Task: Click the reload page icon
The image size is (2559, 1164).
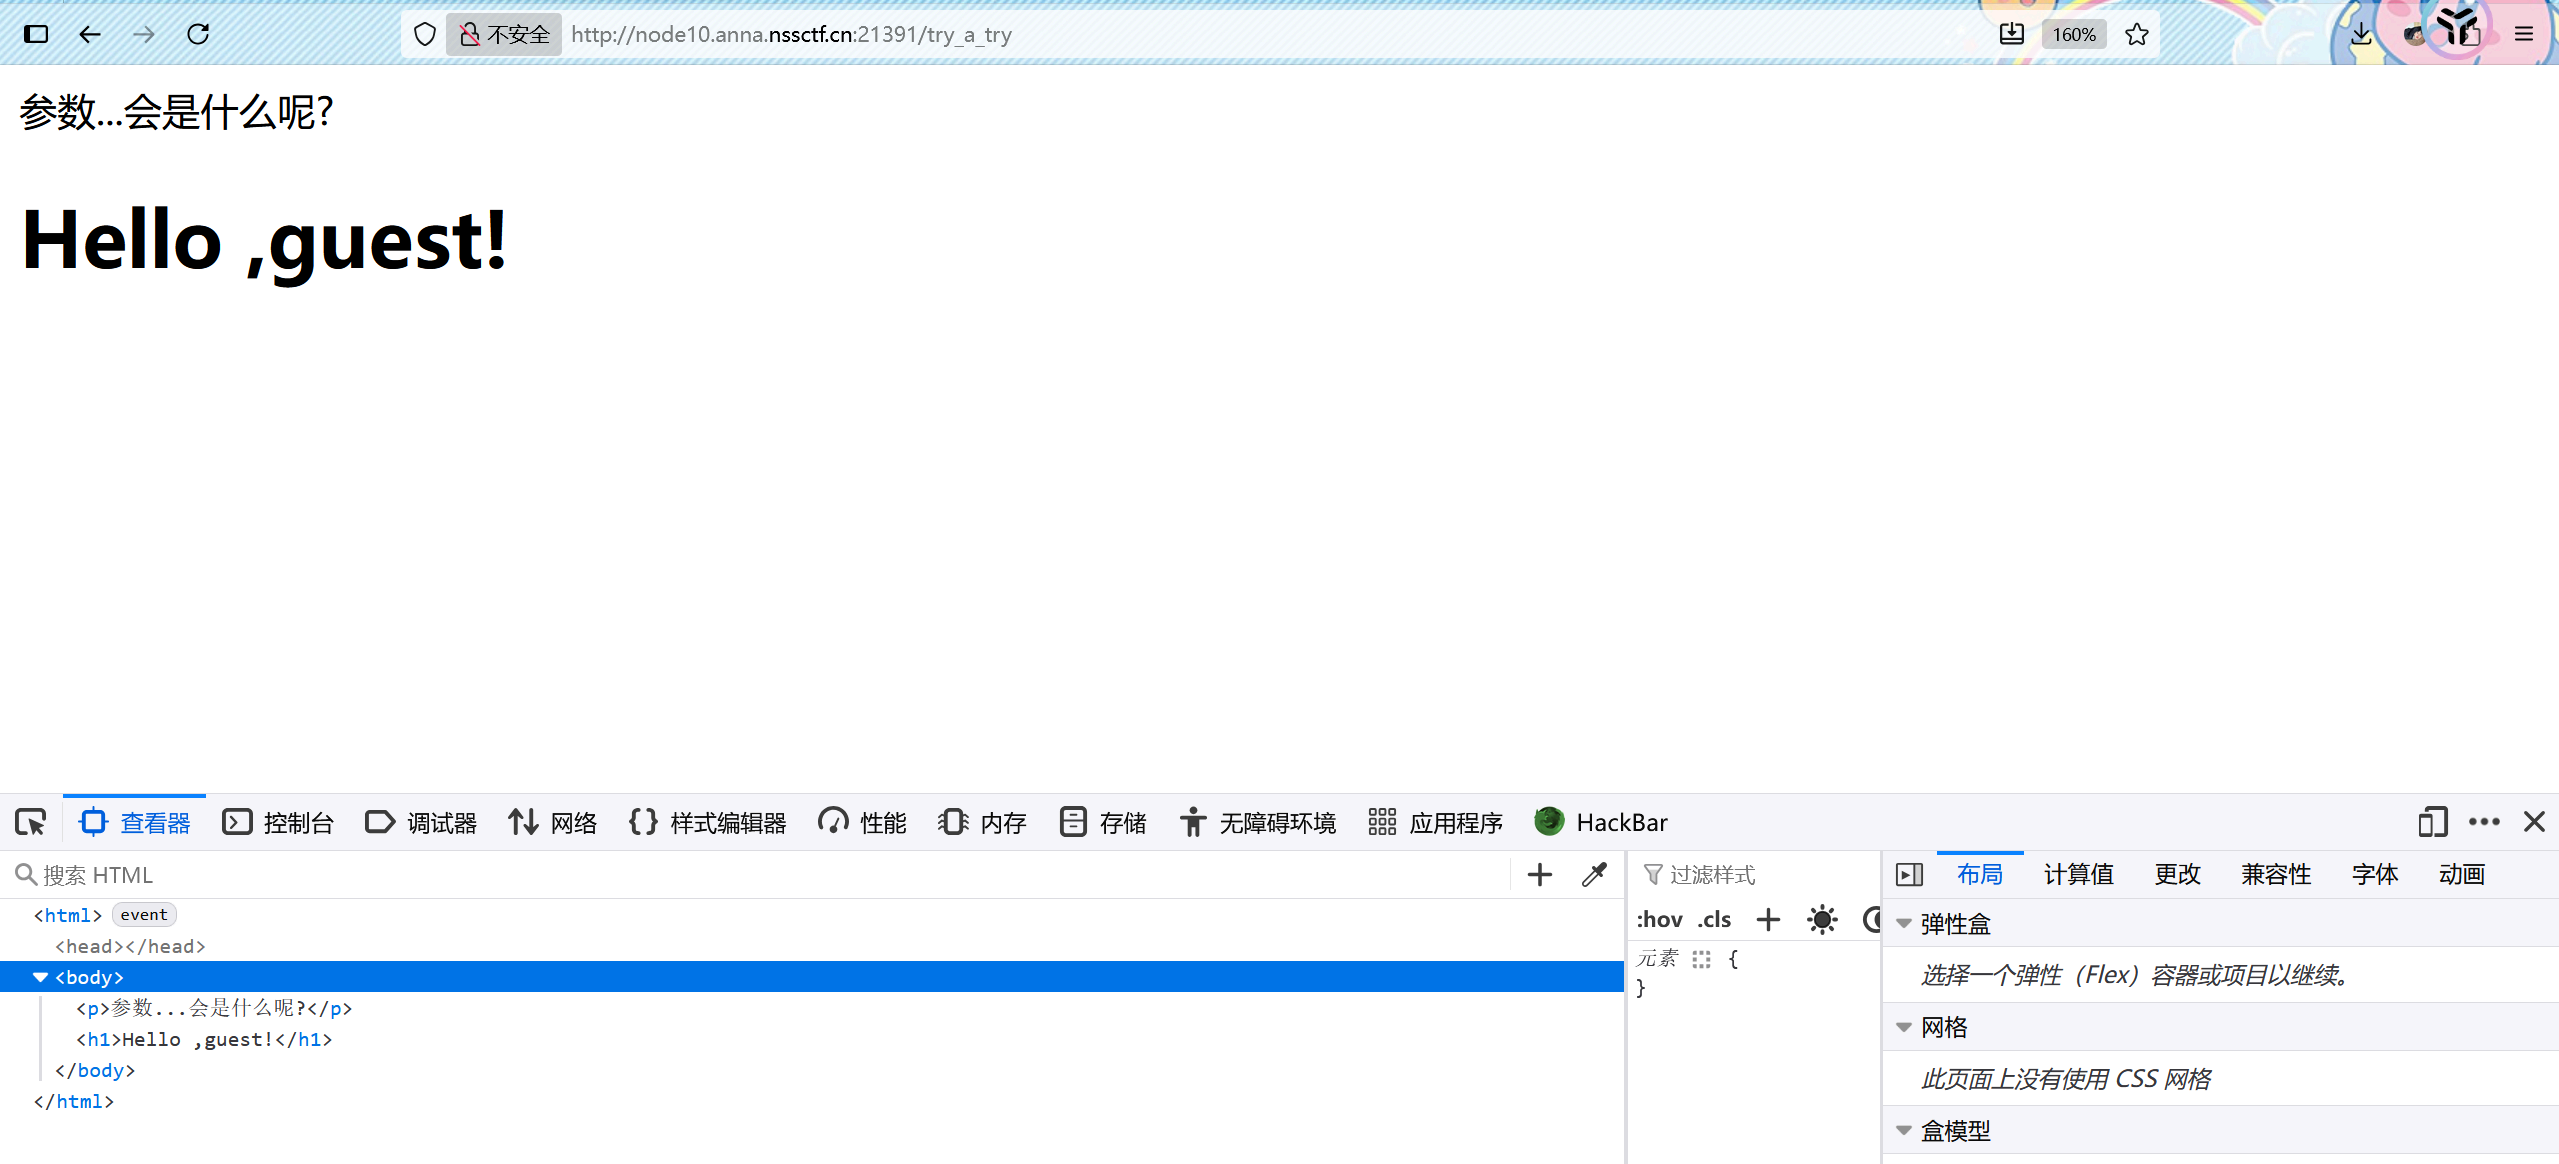Action: [198, 34]
